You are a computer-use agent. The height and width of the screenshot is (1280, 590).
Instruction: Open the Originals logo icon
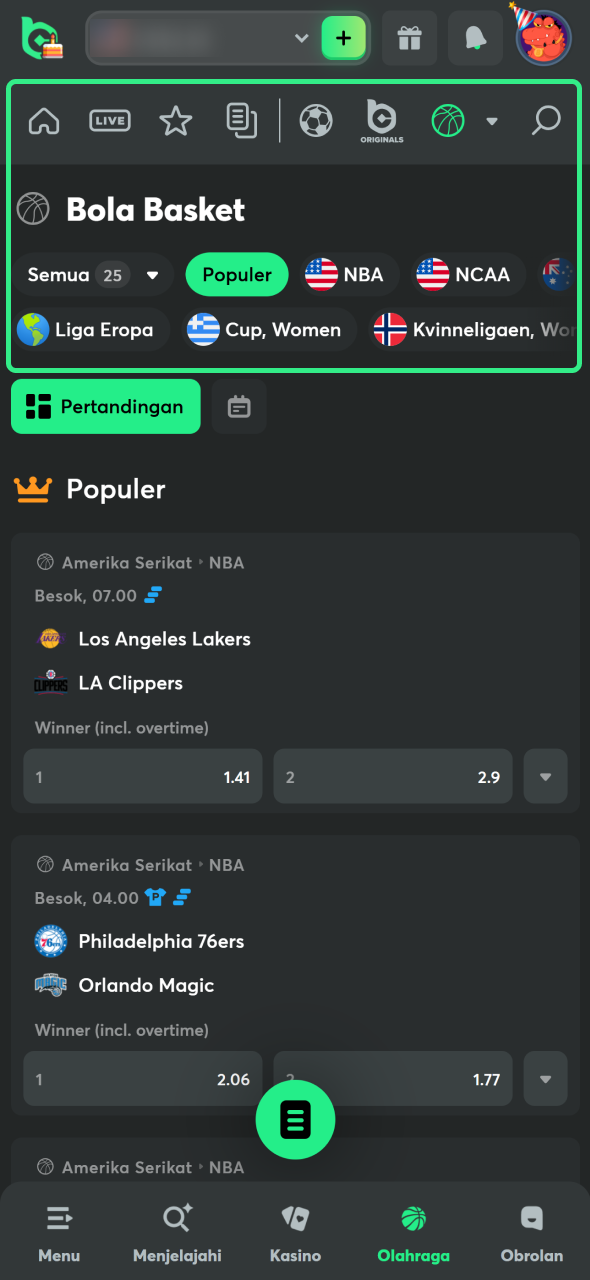382,121
